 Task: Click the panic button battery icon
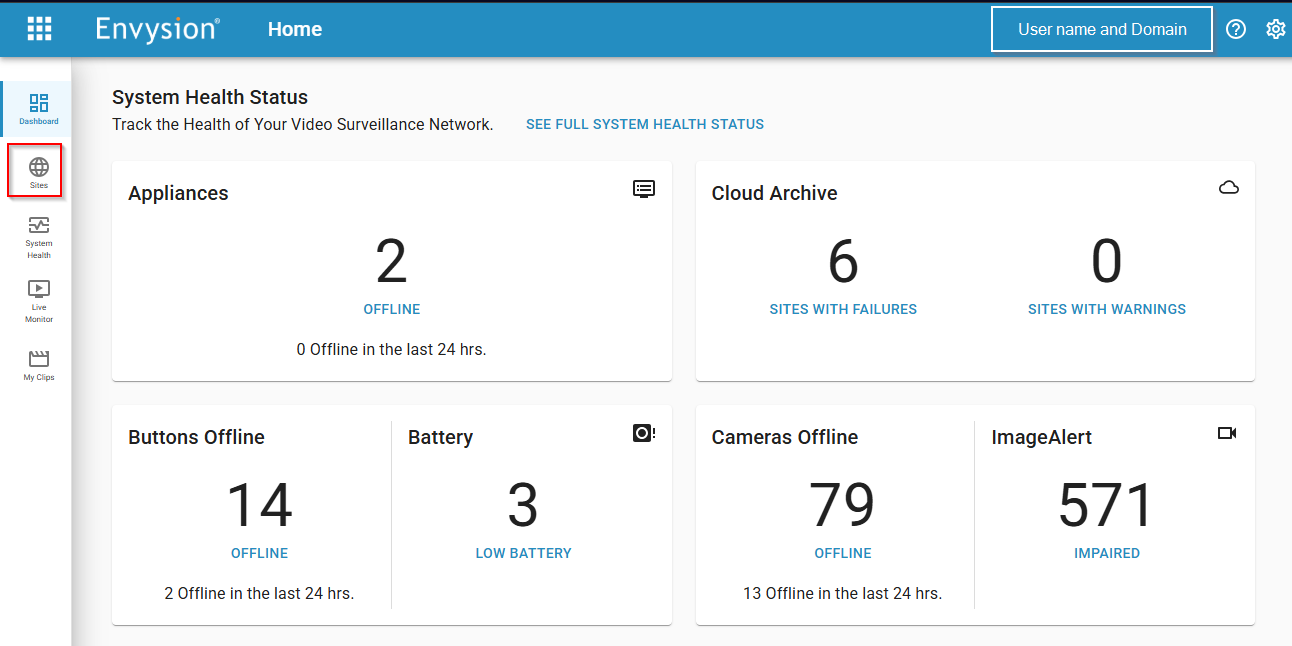644,433
